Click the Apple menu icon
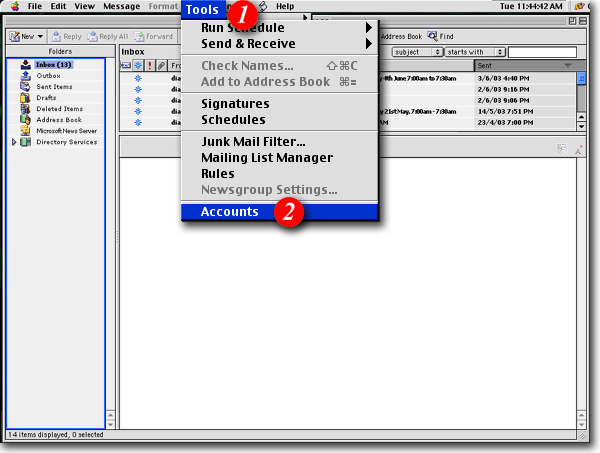Viewport: 600px width, 453px height. (14, 7)
